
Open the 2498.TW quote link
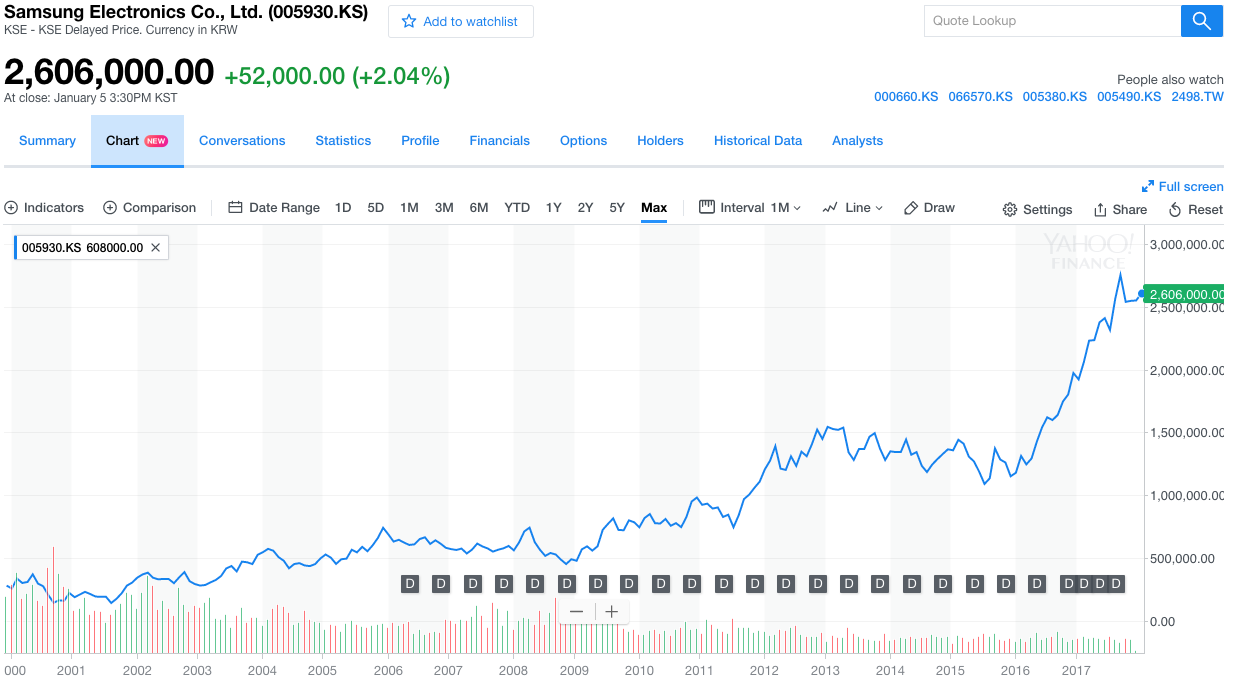pos(1197,97)
